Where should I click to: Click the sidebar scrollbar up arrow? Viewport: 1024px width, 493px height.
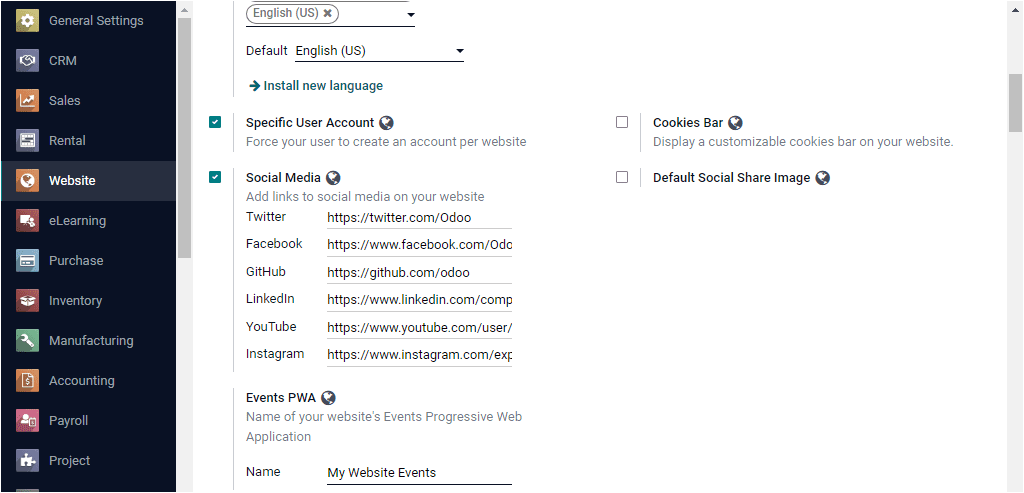point(185,10)
